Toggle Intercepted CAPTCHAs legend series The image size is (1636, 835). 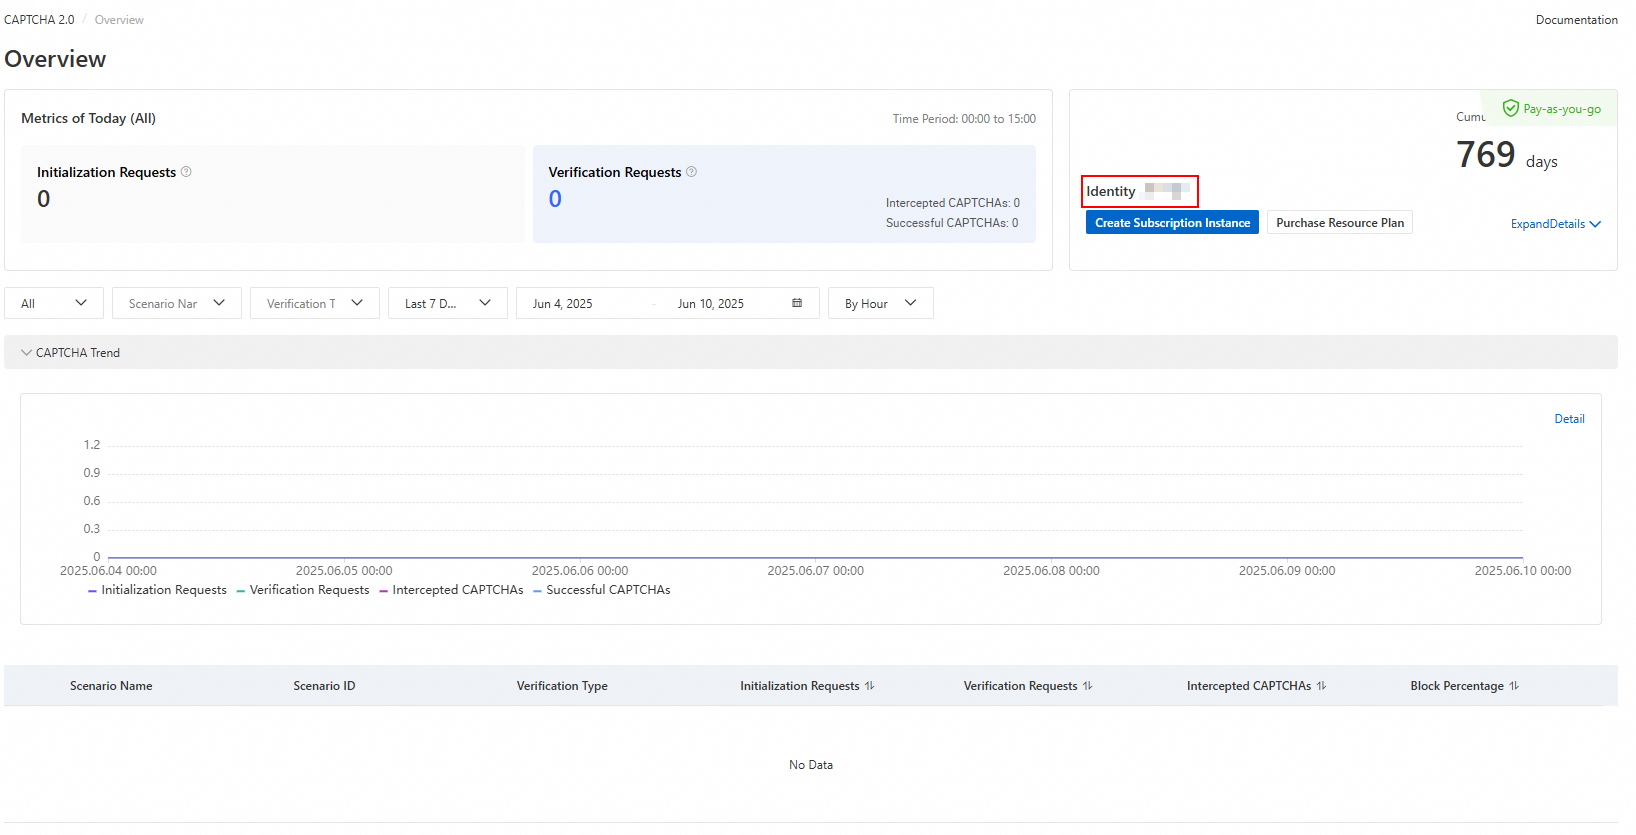[x=451, y=590]
